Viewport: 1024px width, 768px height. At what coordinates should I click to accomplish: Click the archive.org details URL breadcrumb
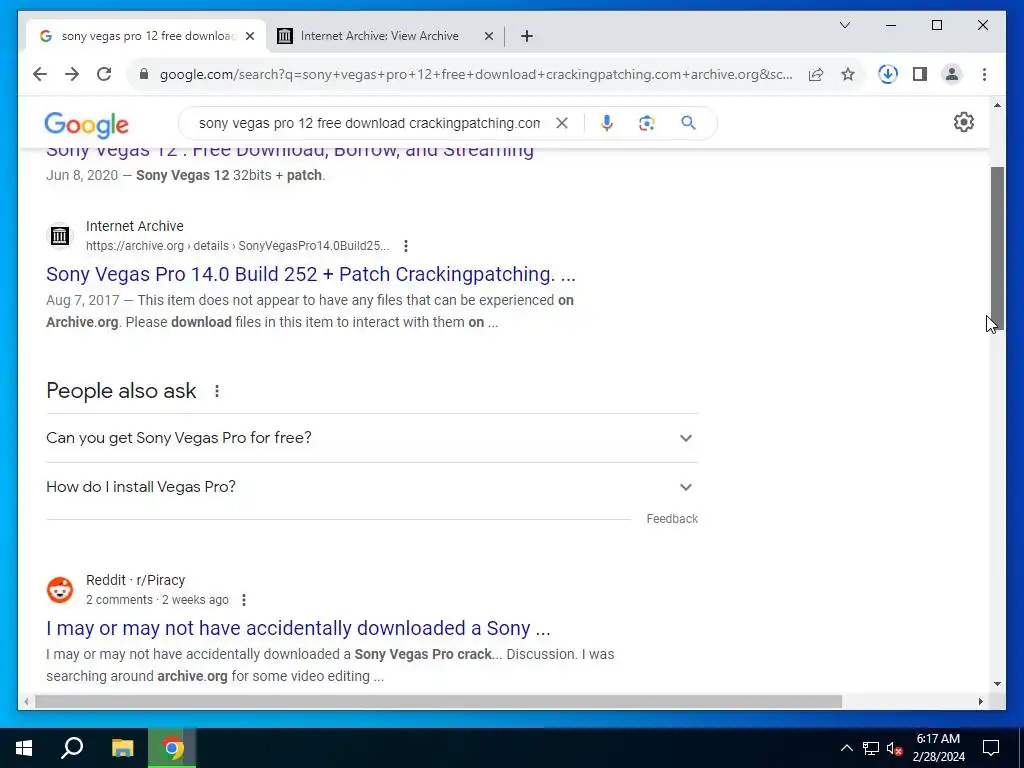(x=238, y=246)
